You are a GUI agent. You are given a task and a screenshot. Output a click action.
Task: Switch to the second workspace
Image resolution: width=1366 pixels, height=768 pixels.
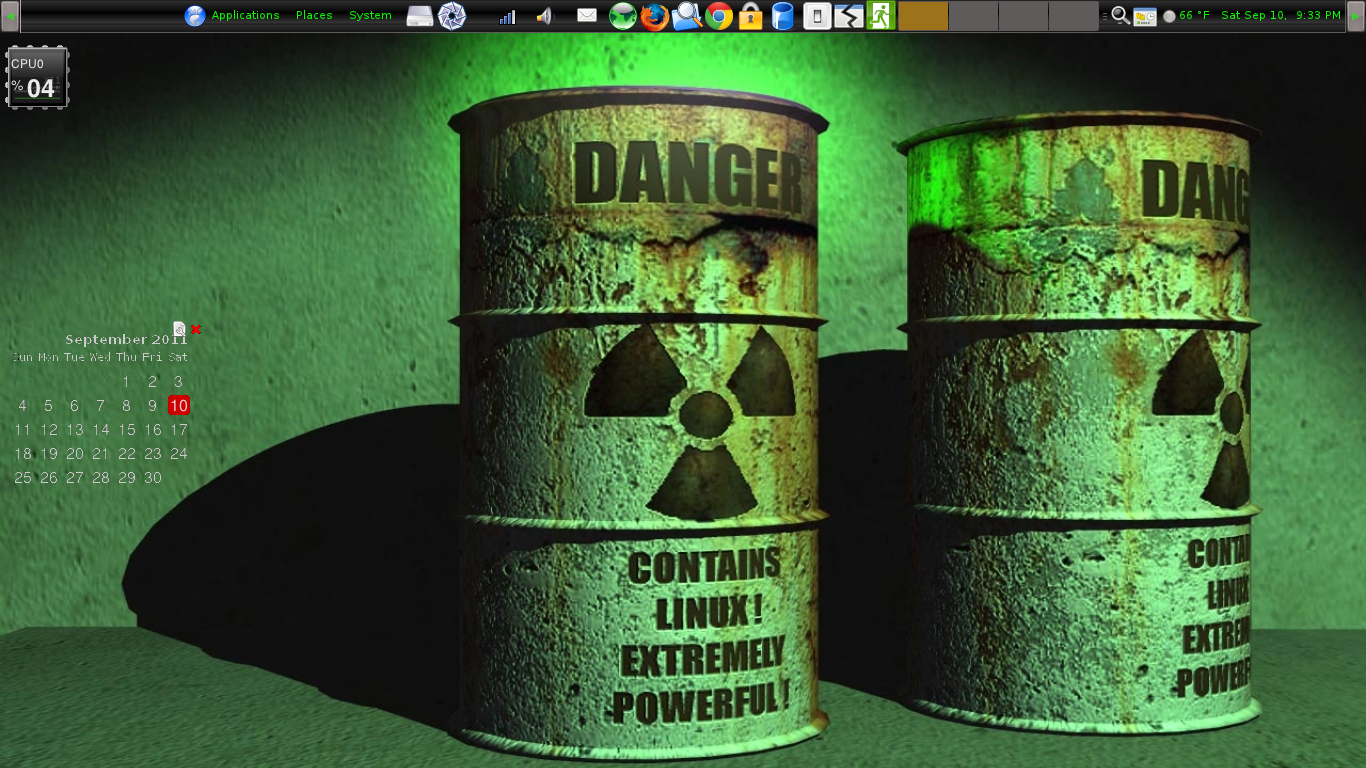click(x=973, y=16)
